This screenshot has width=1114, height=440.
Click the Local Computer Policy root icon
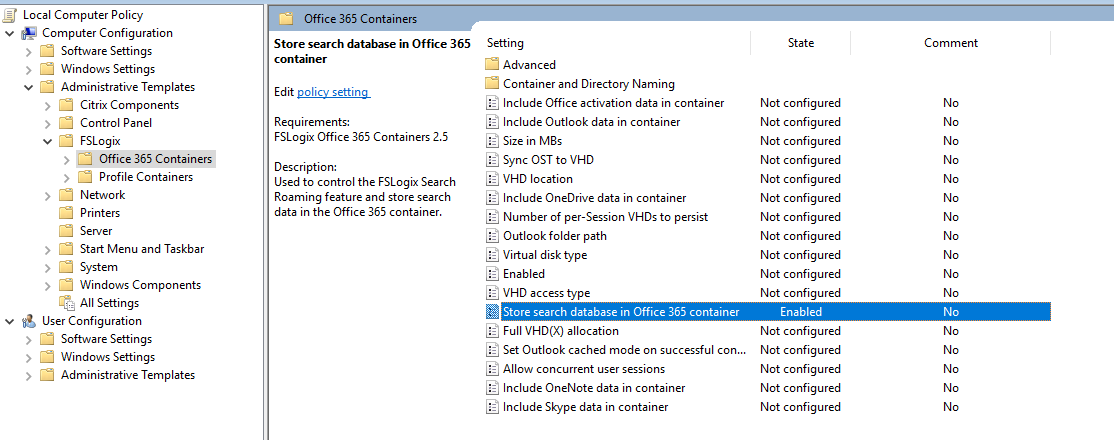point(10,14)
